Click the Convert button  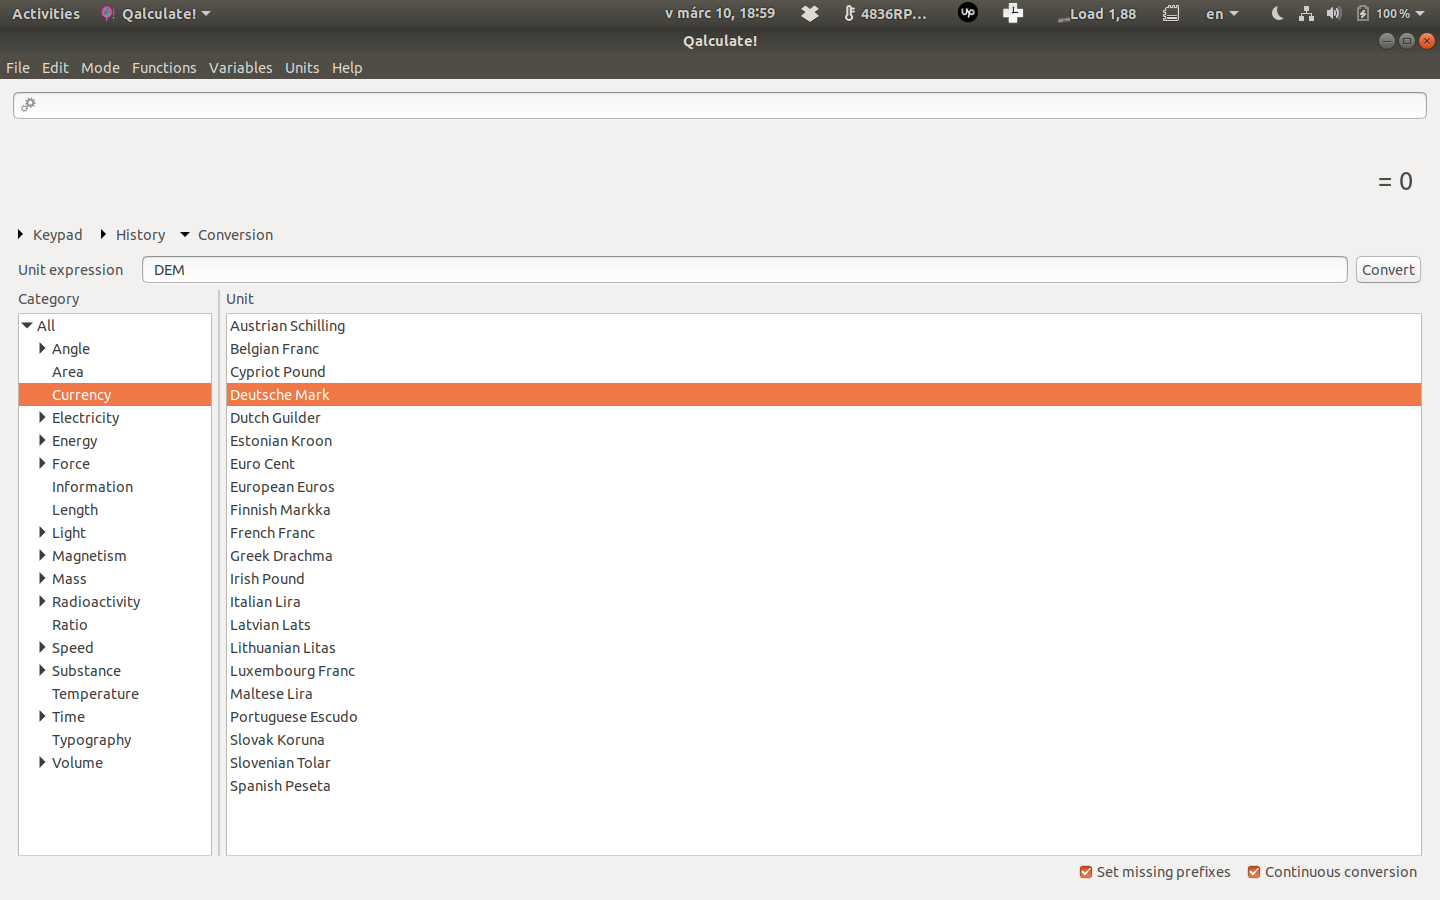click(x=1388, y=270)
